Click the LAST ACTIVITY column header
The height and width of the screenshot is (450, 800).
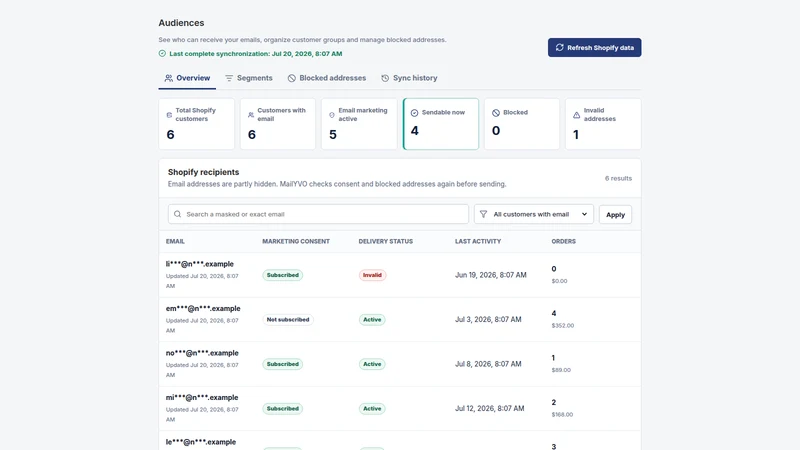[478, 241]
